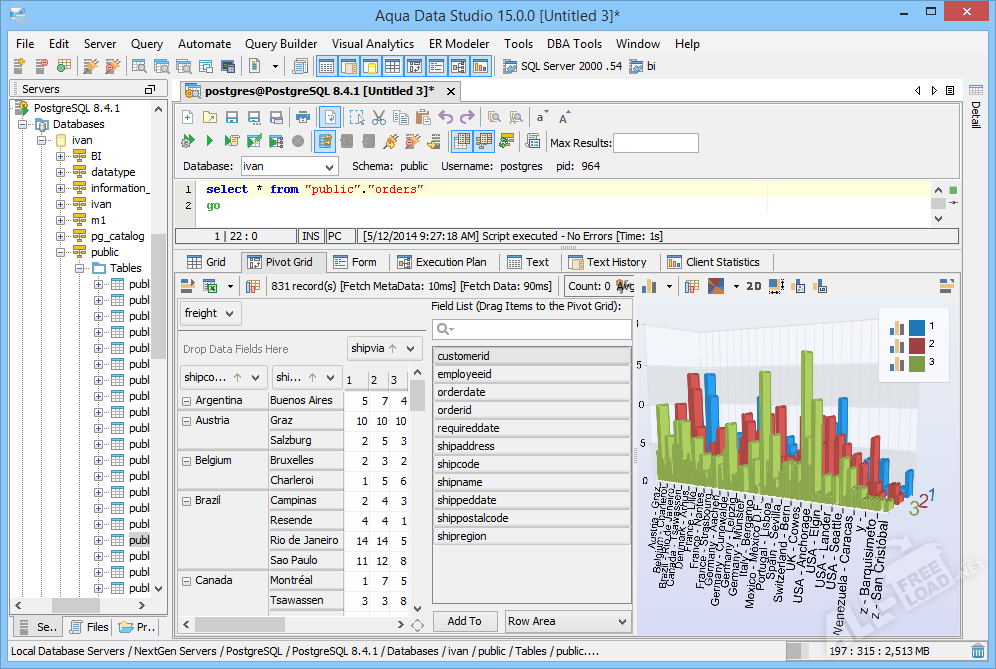Switch to the Execution Plan tab
This screenshot has width=996, height=669.
(x=441, y=262)
